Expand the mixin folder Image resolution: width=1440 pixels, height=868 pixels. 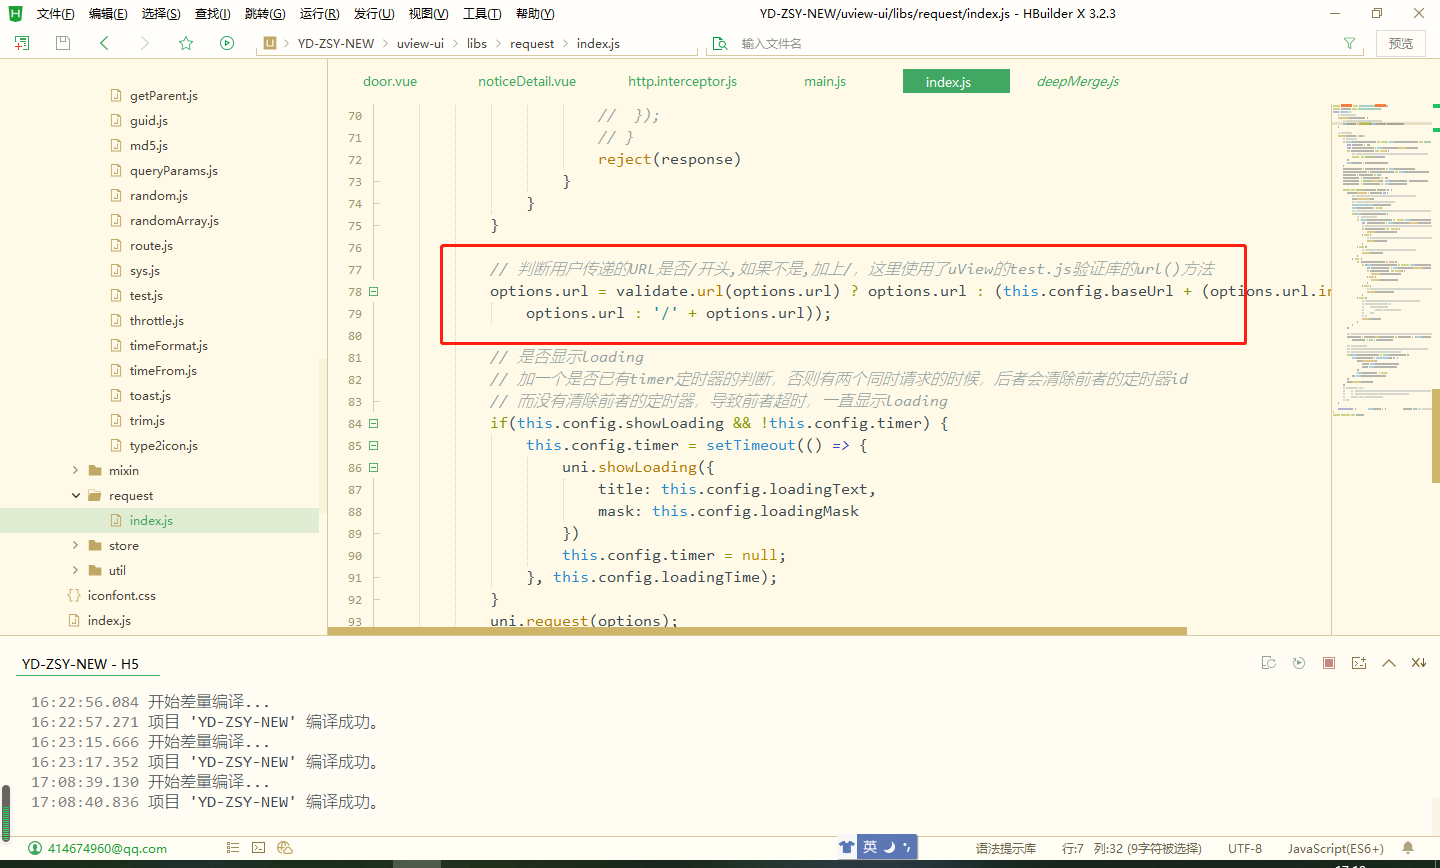pos(75,470)
